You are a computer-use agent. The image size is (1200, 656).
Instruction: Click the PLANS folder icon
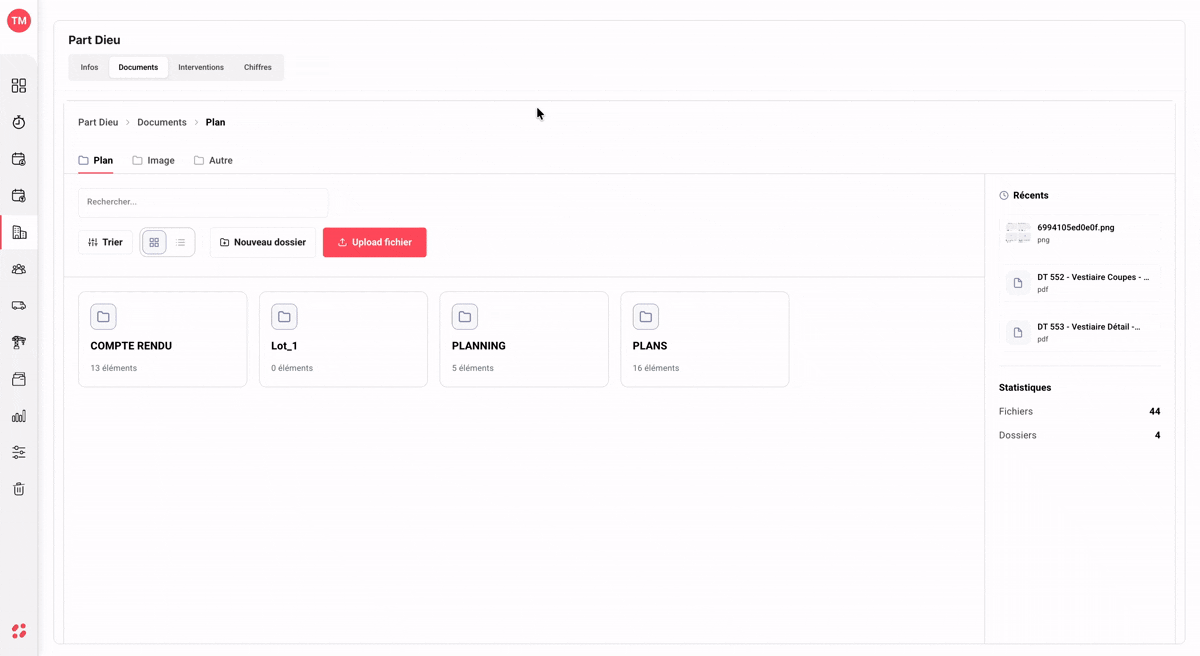[x=646, y=317]
